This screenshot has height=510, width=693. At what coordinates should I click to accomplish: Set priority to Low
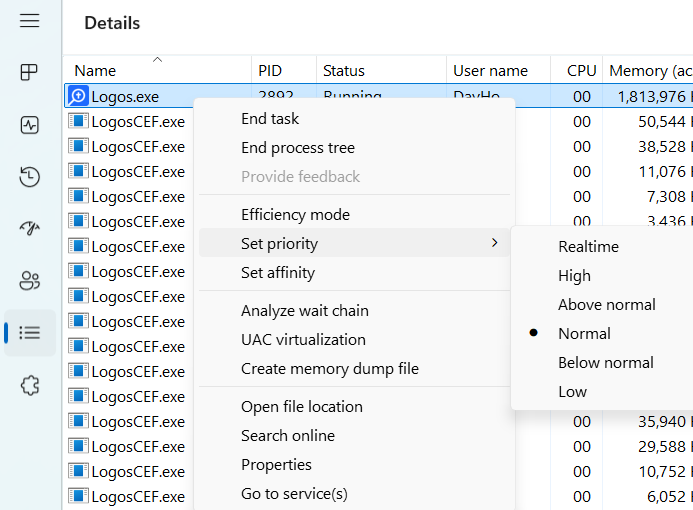click(572, 392)
